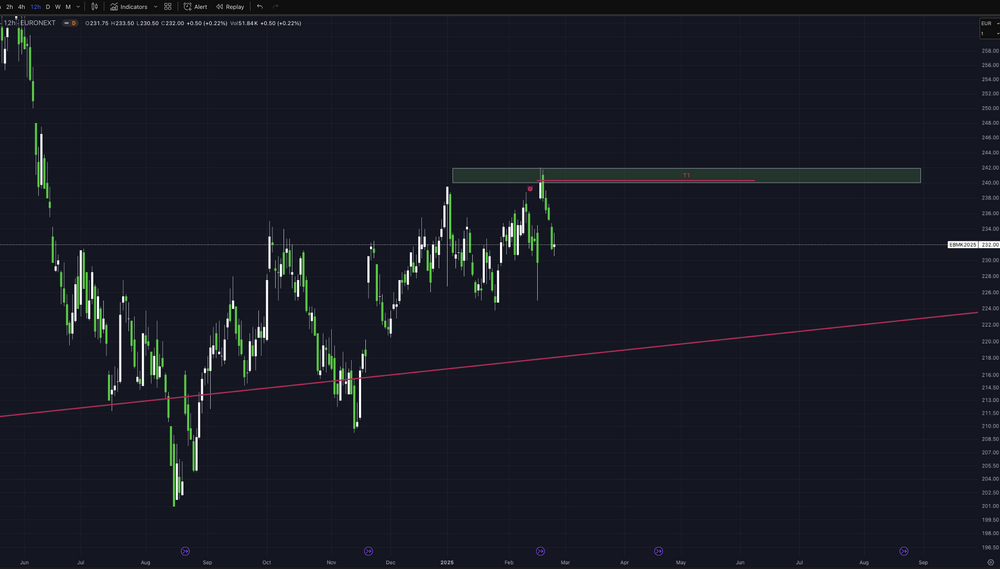Click the Dec label on time axis
Screen dimensions: 1000x569
[x=390, y=563]
